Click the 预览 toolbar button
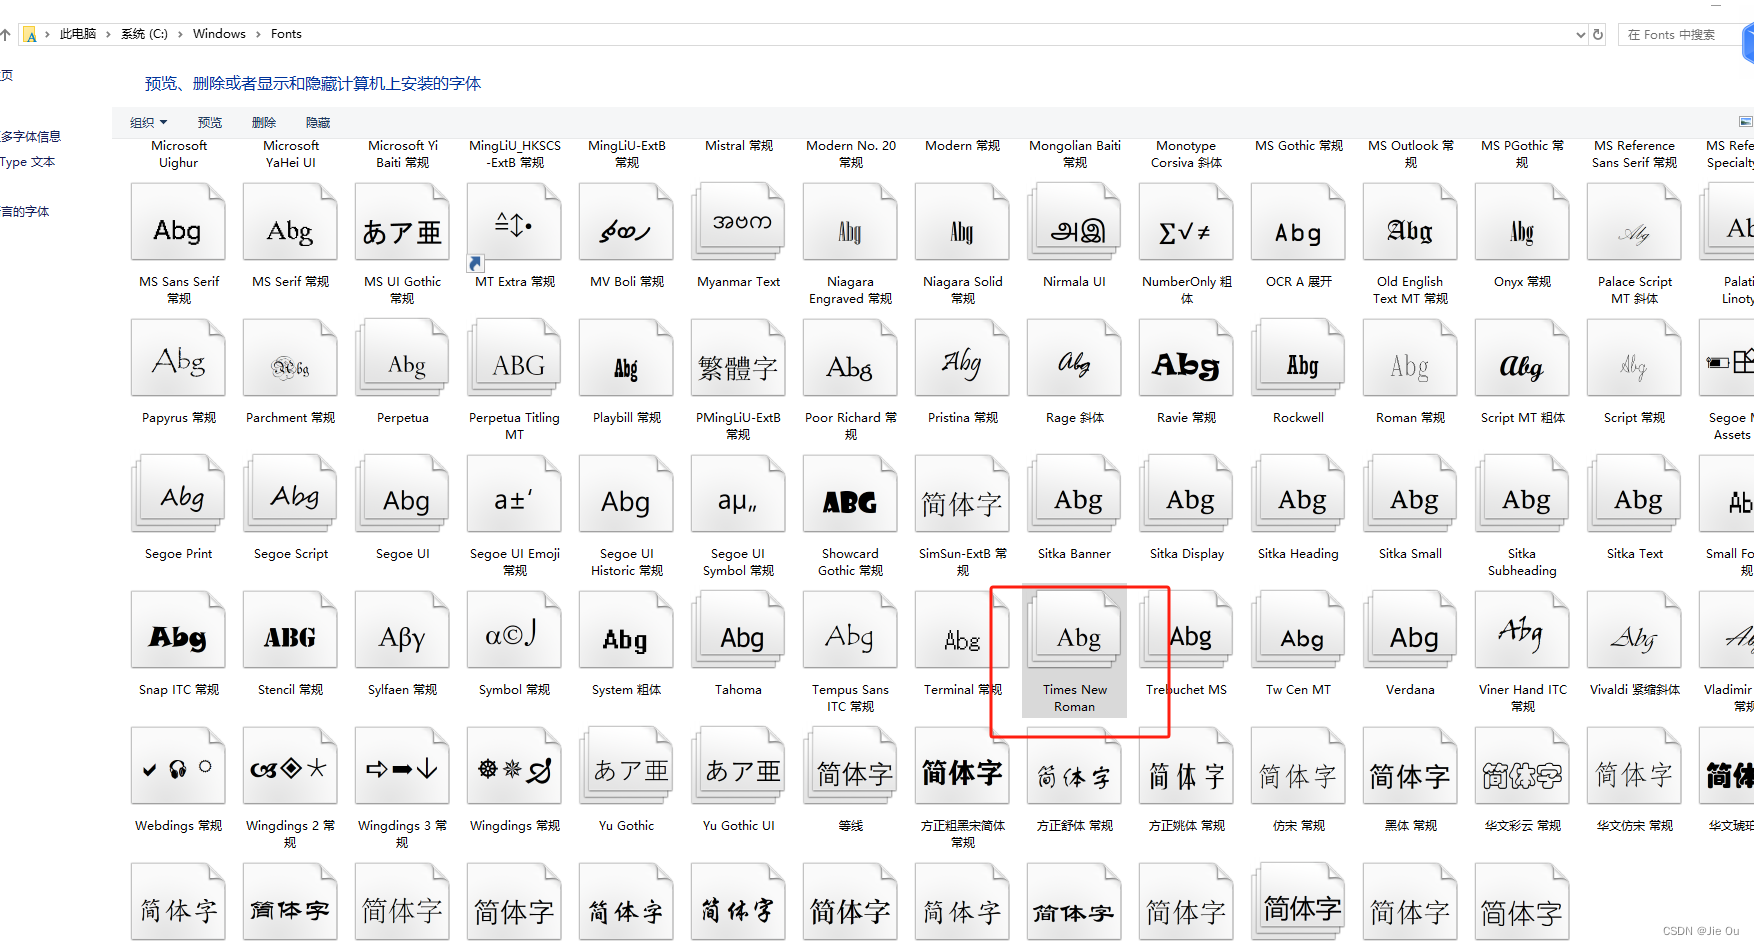 (210, 123)
